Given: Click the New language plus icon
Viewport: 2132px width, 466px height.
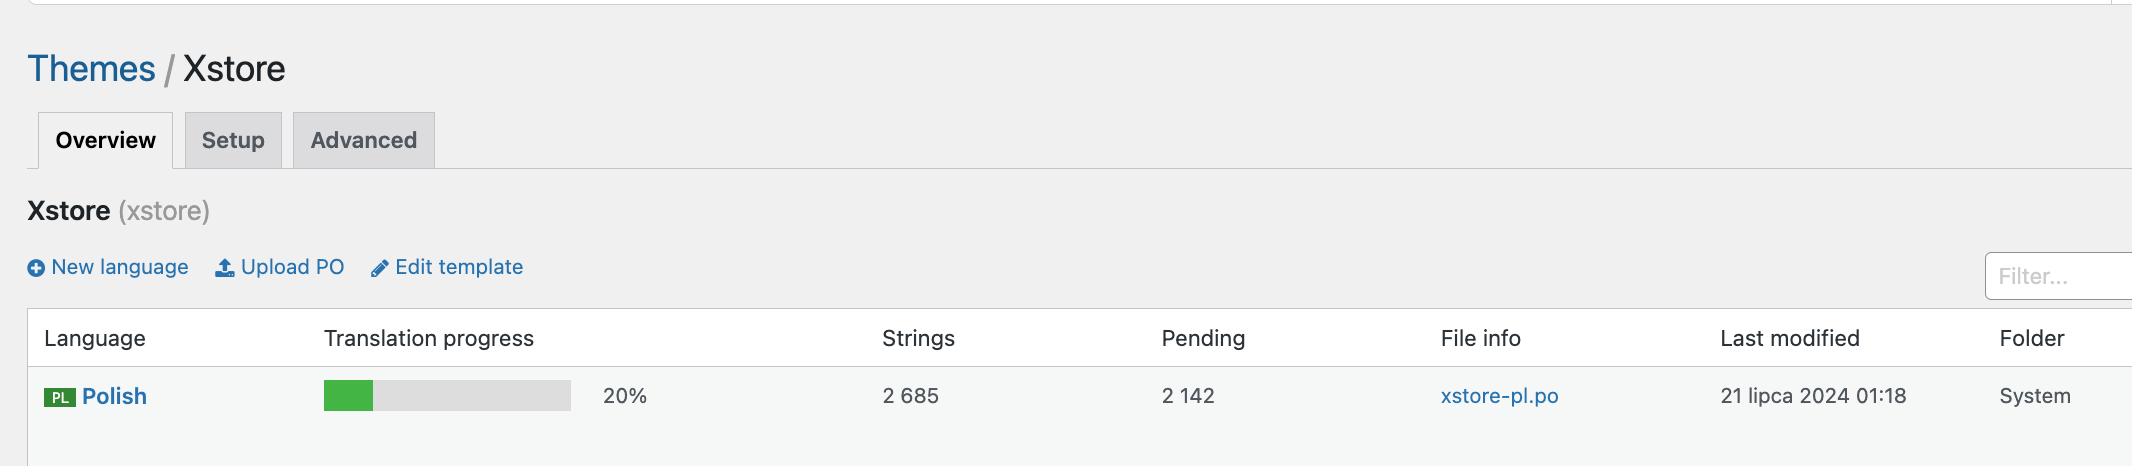Looking at the screenshot, I should 36,268.
